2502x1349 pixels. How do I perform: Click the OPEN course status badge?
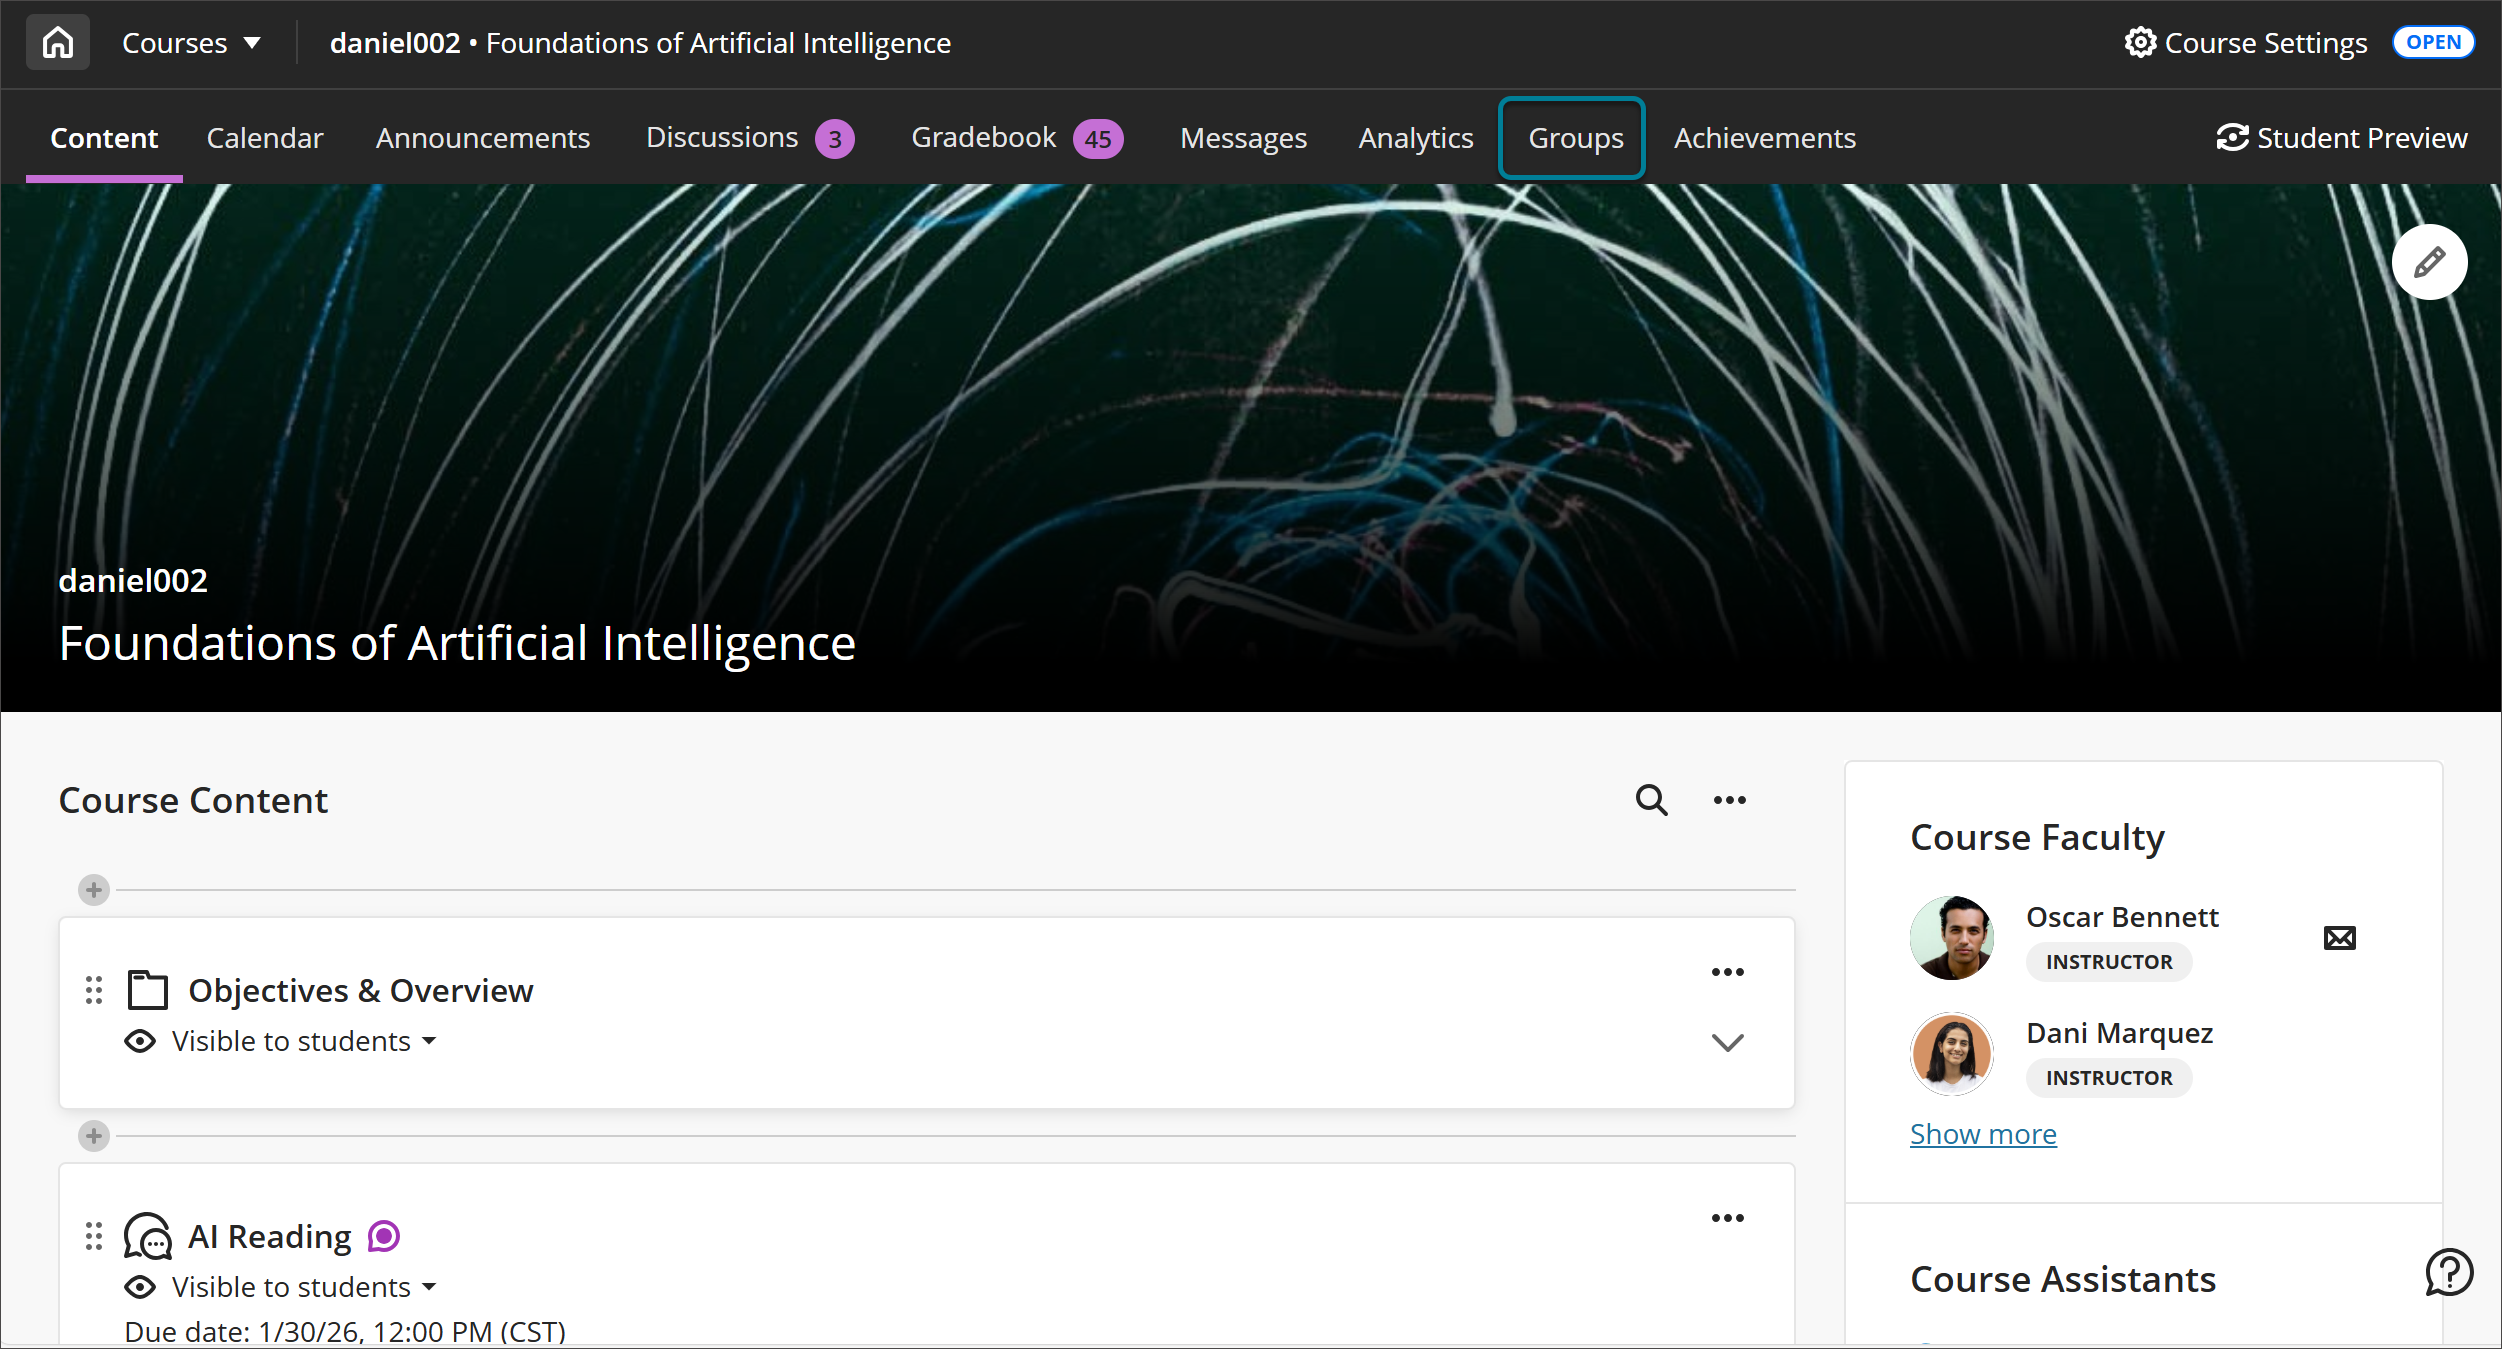2433,42
